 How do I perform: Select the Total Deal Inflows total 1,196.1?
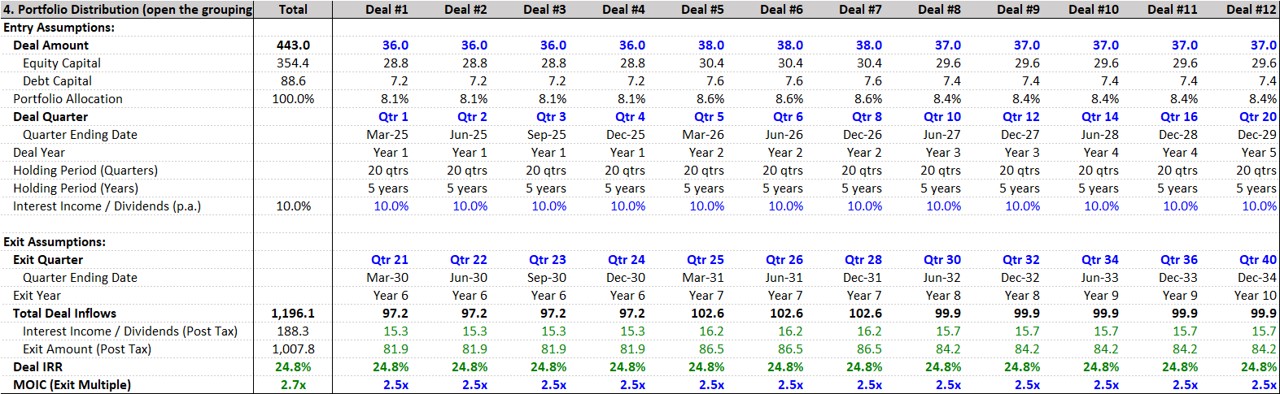point(293,313)
